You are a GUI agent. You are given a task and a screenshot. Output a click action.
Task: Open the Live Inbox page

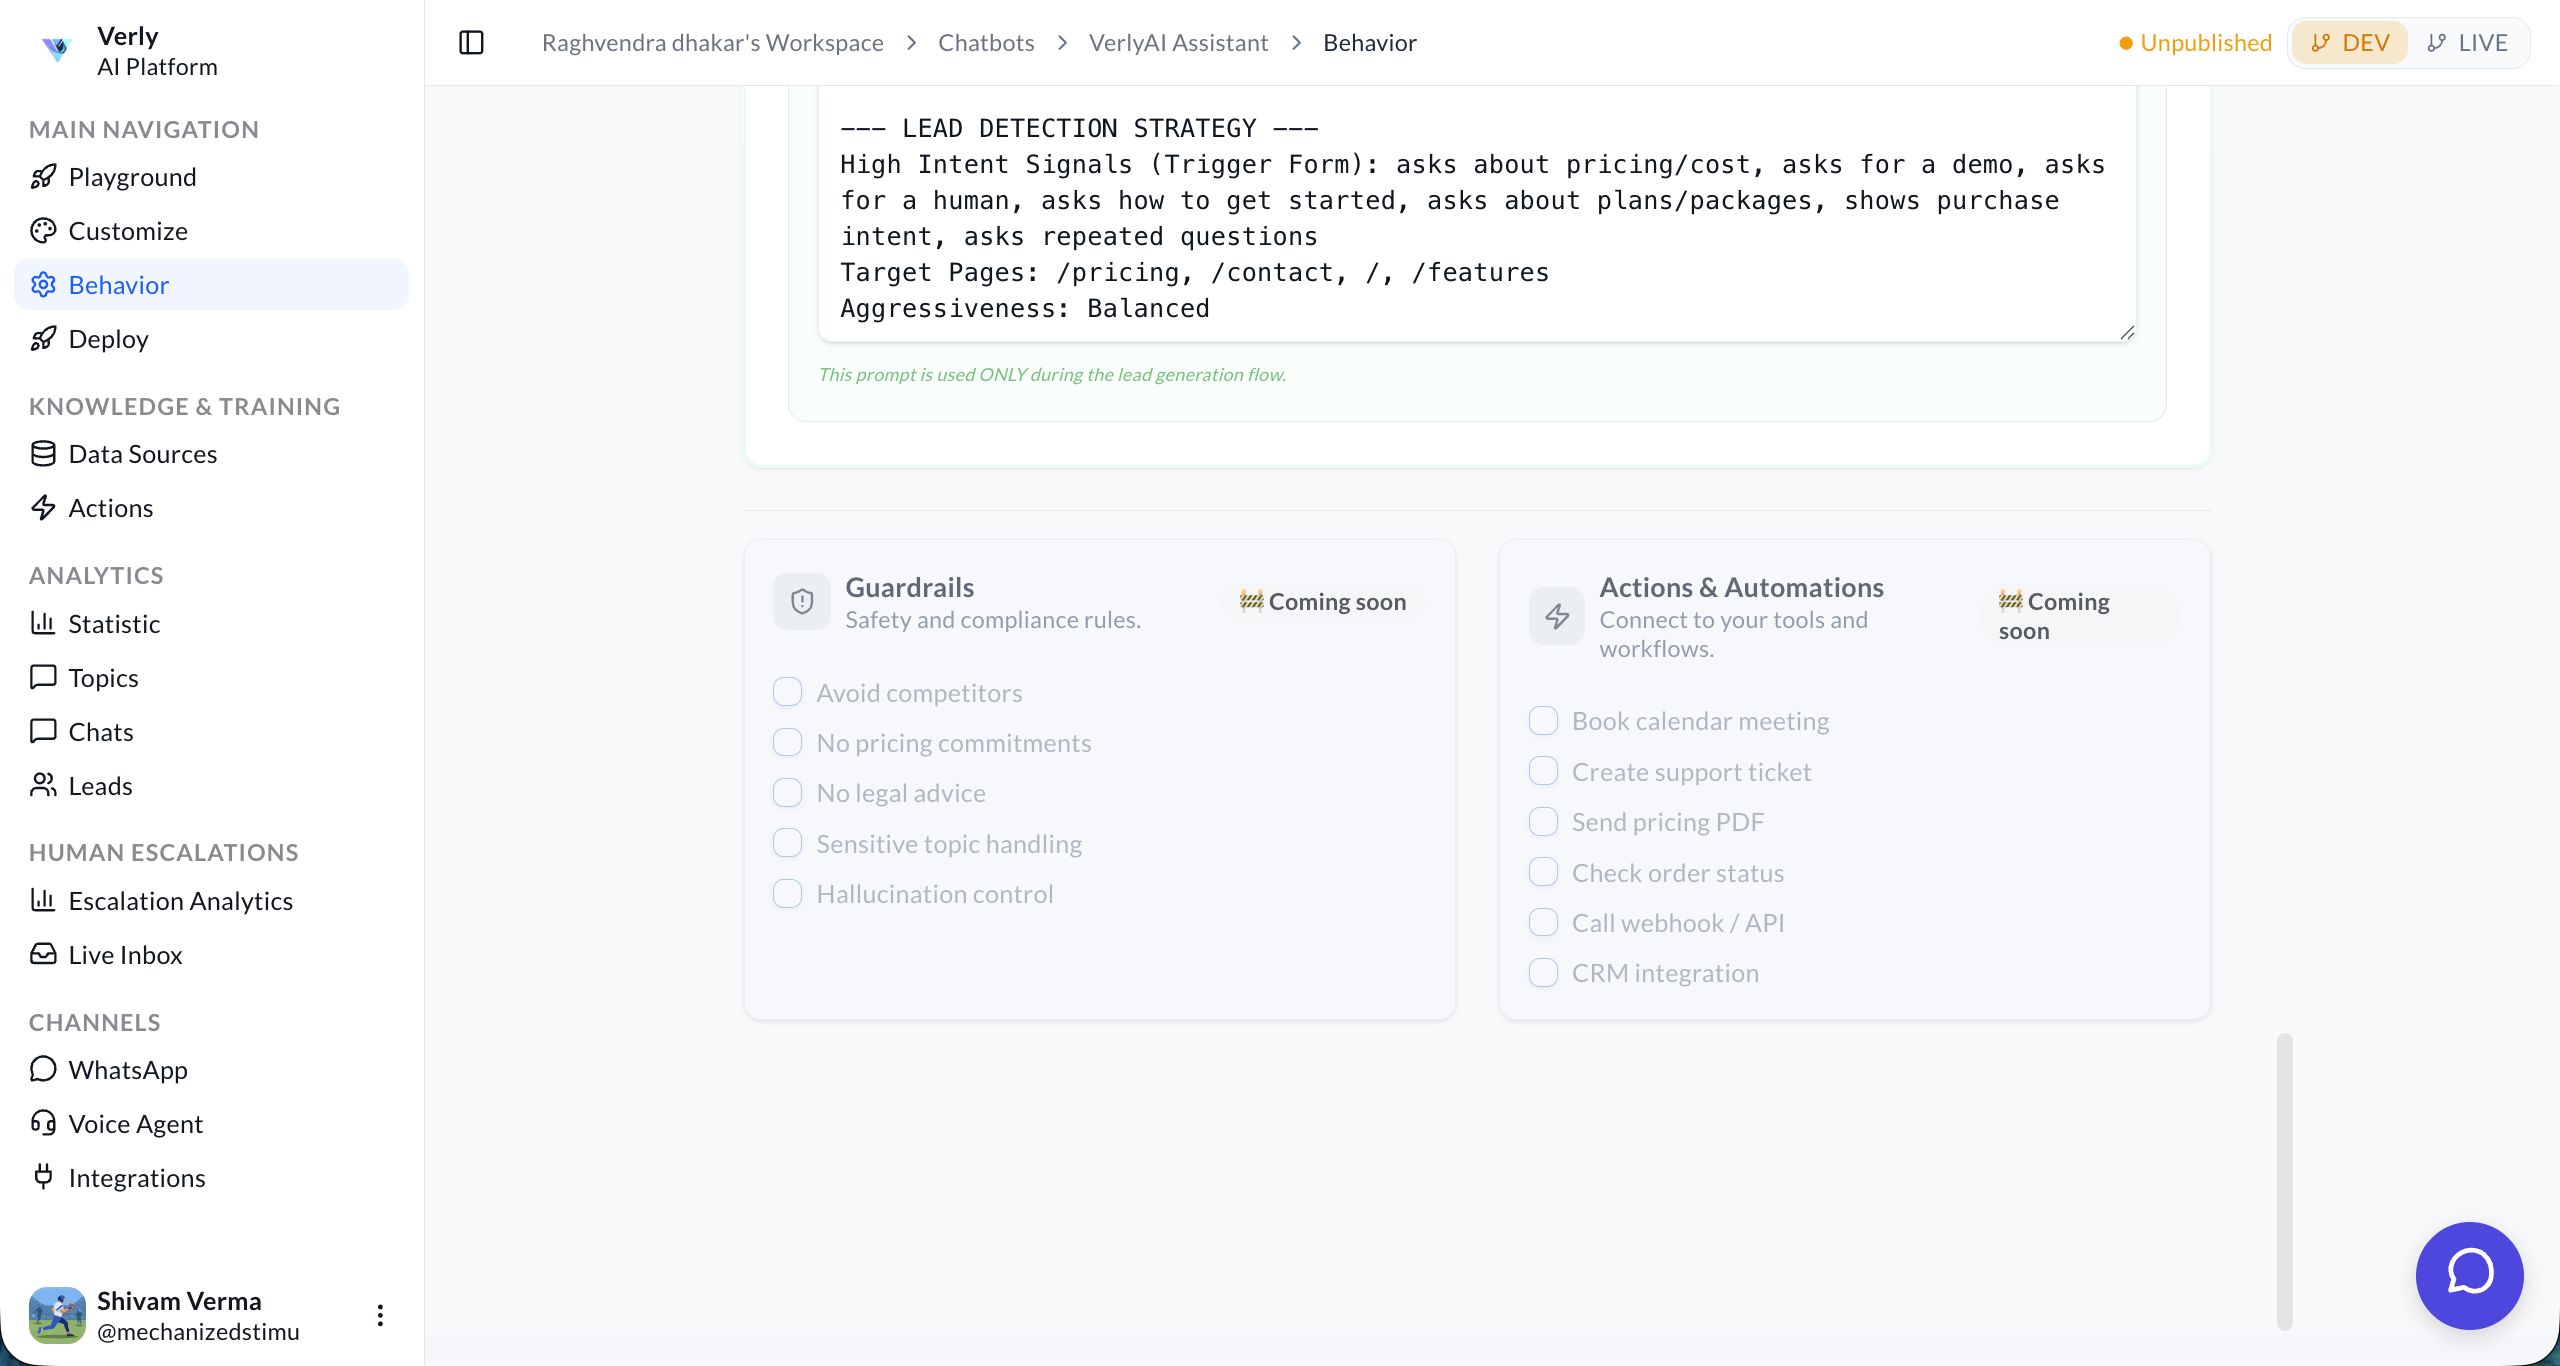coord(125,955)
